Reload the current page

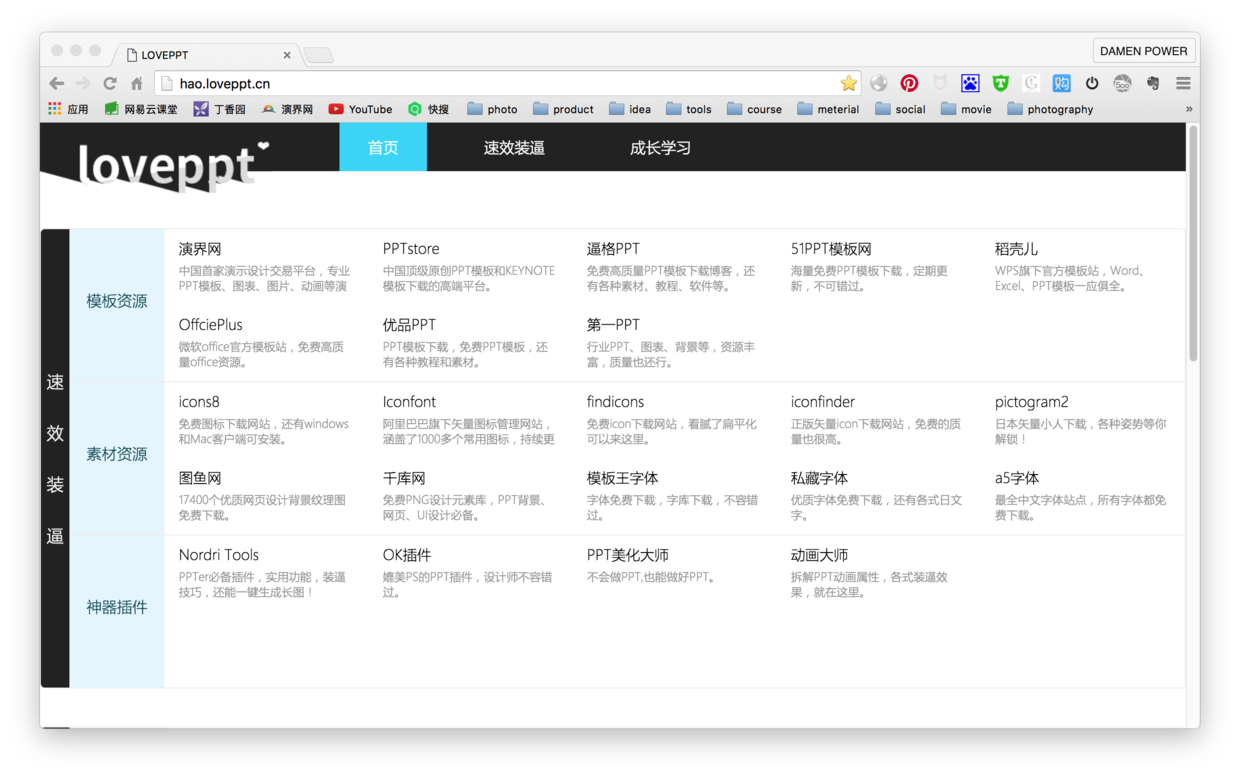pos(110,84)
